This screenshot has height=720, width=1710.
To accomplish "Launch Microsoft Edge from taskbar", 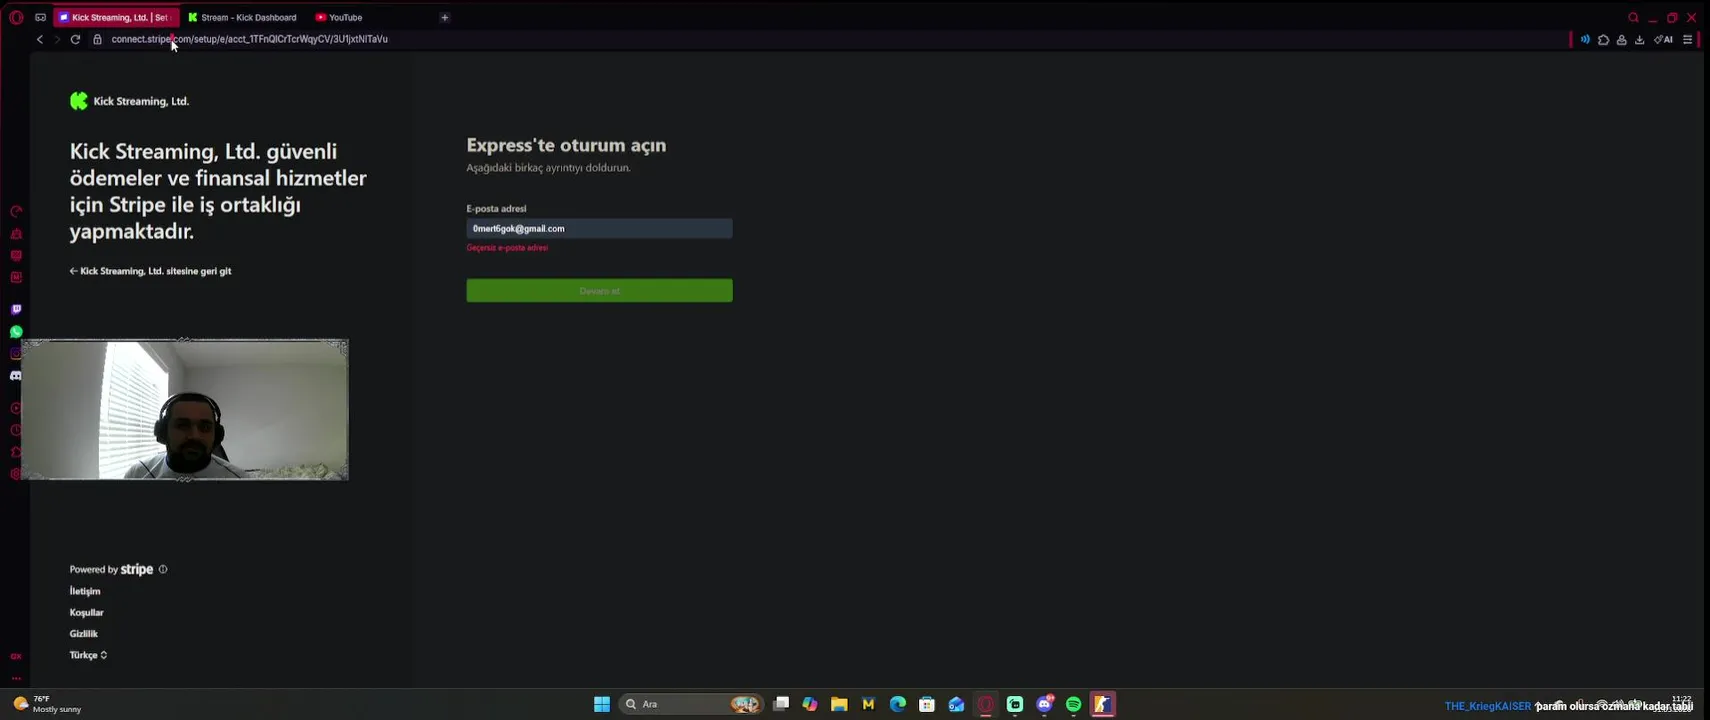I will click(x=898, y=704).
